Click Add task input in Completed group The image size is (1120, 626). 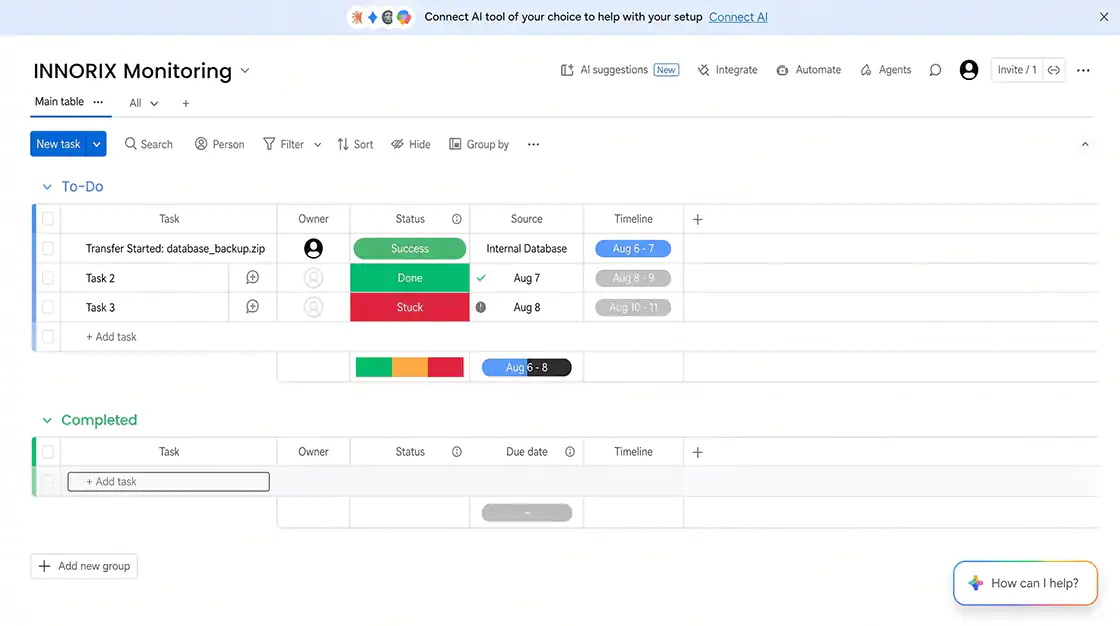pos(169,482)
